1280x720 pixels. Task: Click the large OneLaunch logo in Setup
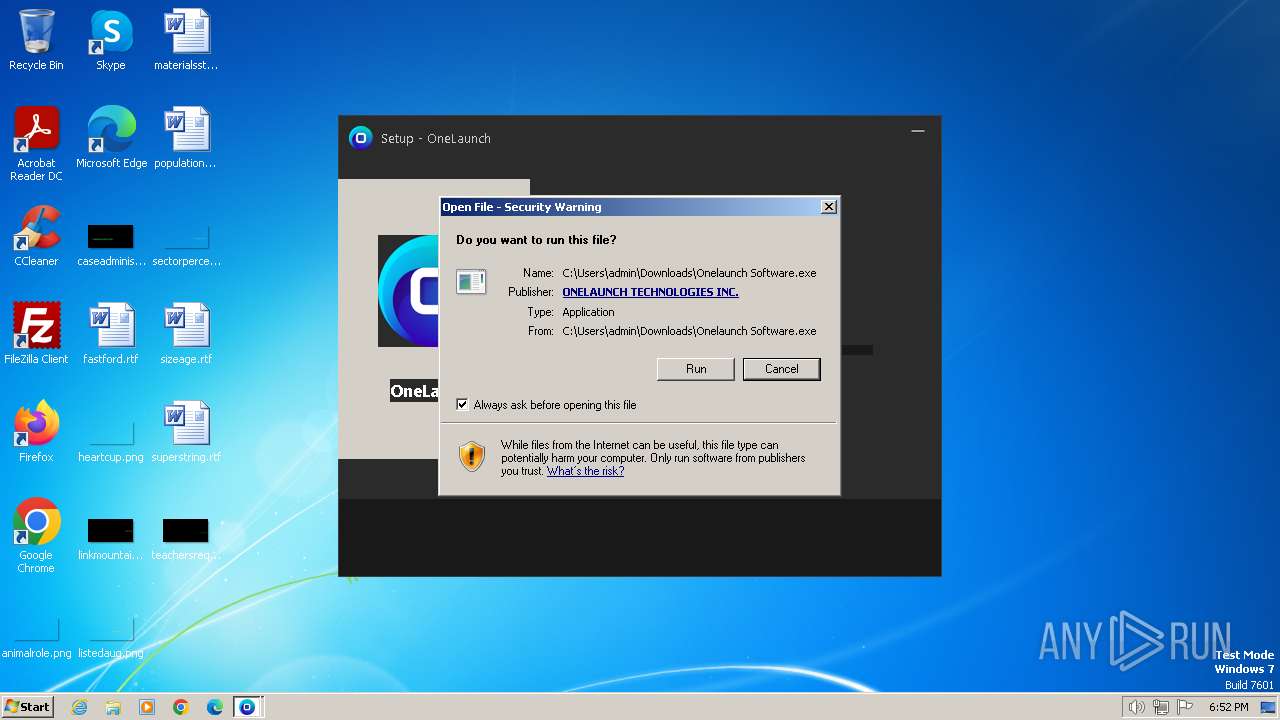coord(408,291)
